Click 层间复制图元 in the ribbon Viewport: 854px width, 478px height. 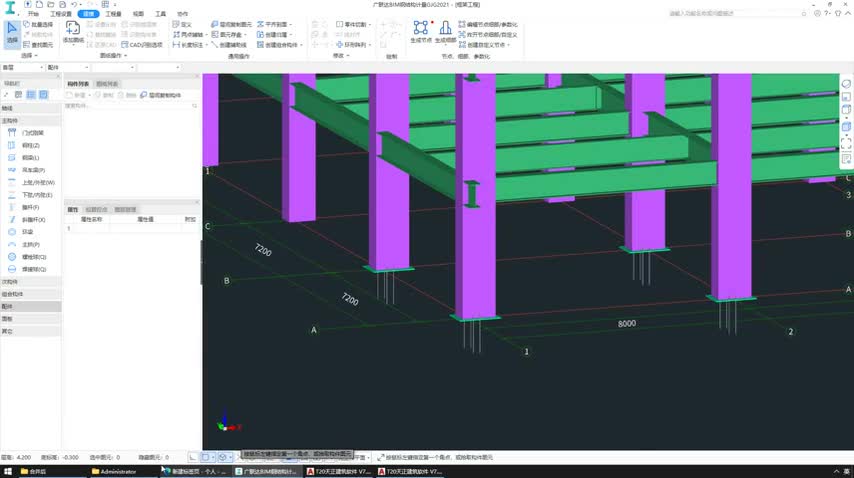tap(231, 24)
